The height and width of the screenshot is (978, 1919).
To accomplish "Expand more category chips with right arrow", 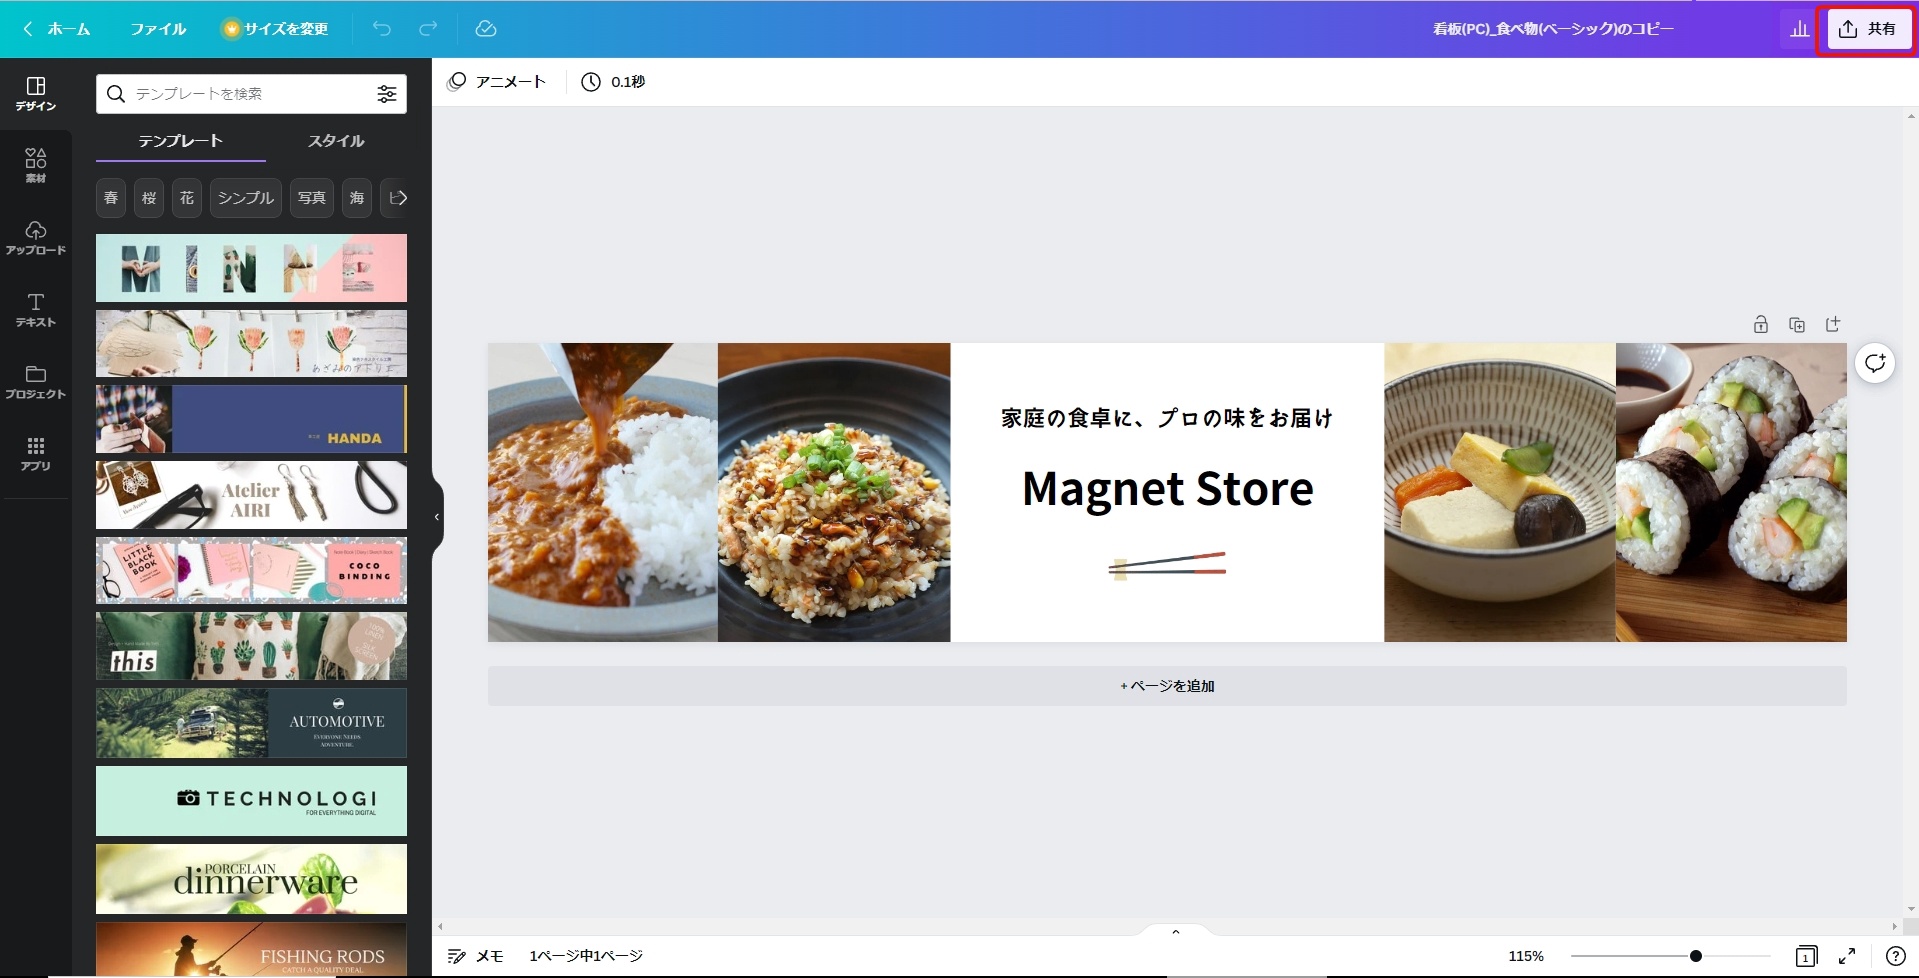I will [398, 198].
